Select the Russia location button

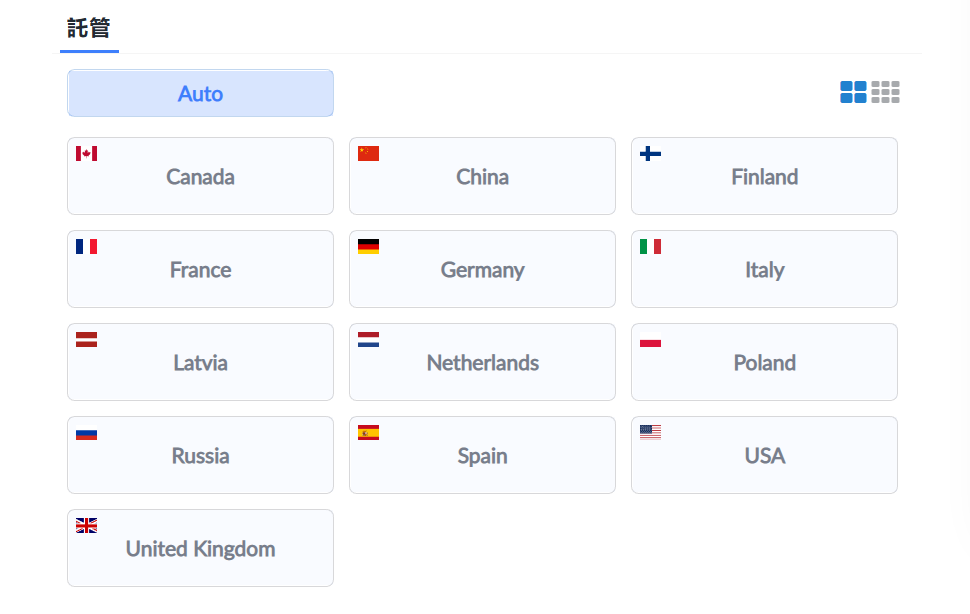coord(200,456)
